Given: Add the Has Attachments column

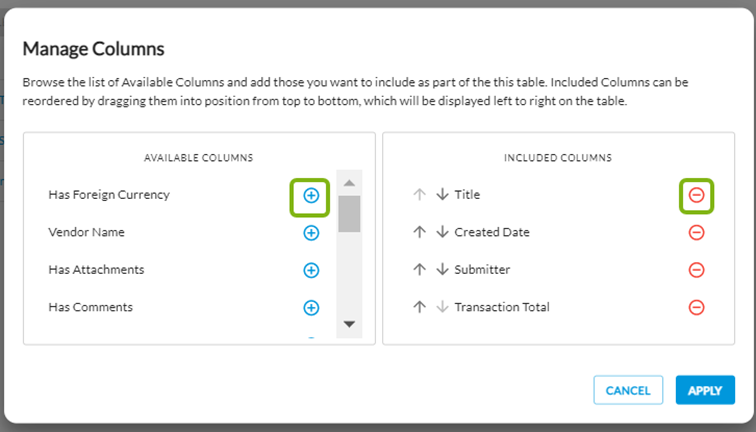Looking at the screenshot, I should click(x=311, y=270).
